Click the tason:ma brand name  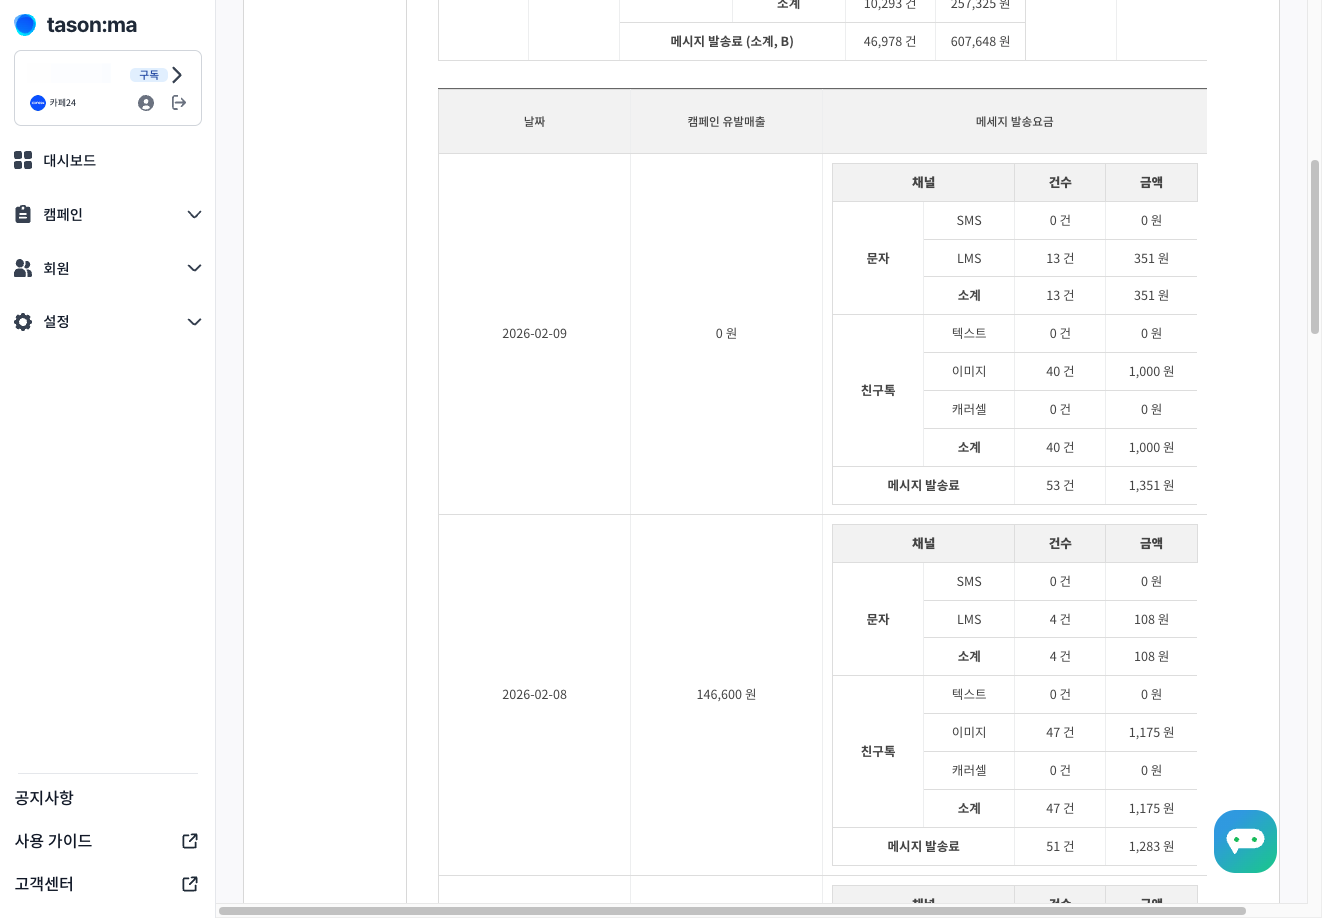pyautogui.click(x=92, y=25)
